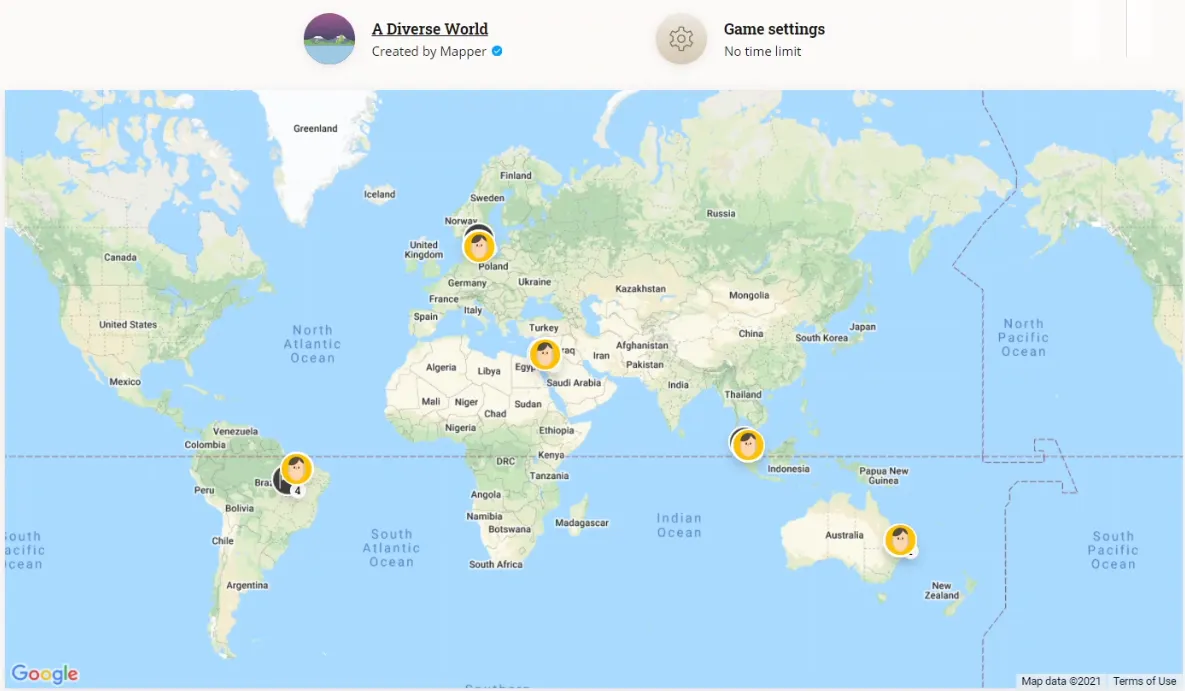The image size is (1185, 691).
Task: Click the Created by Mapper text
Action: (429, 51)
